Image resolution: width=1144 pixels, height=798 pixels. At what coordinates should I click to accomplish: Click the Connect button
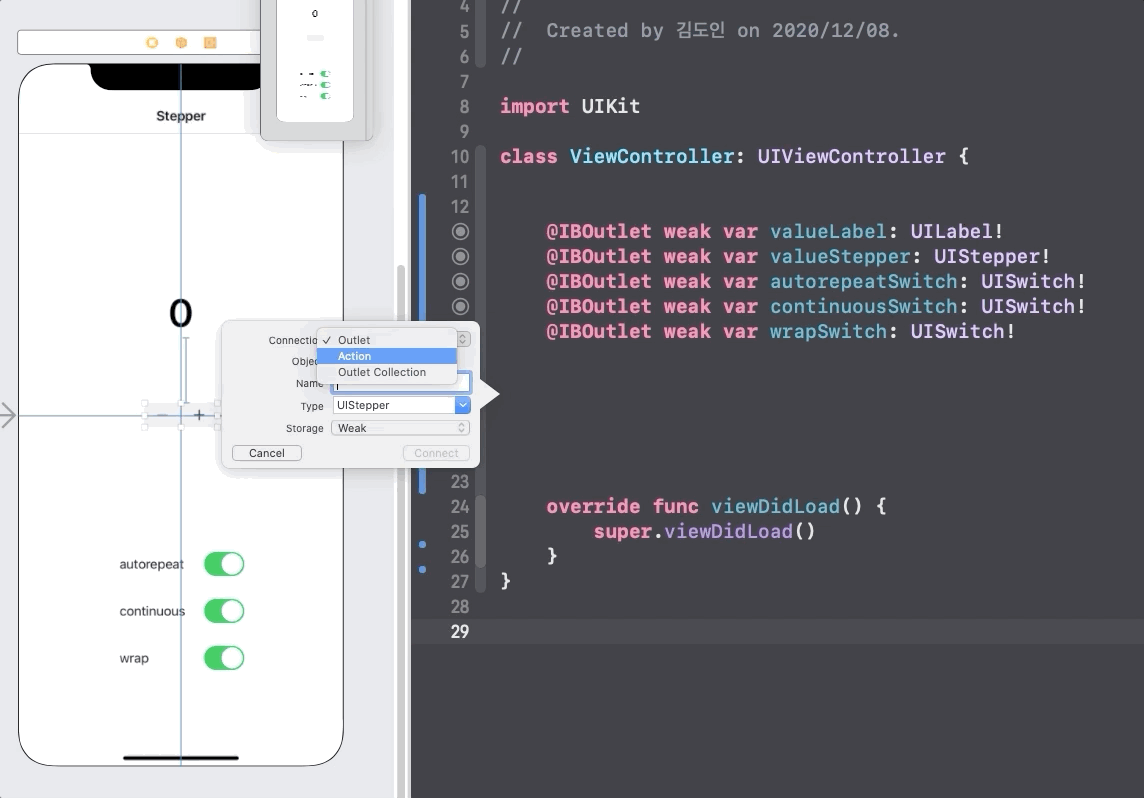pos(436,453)
